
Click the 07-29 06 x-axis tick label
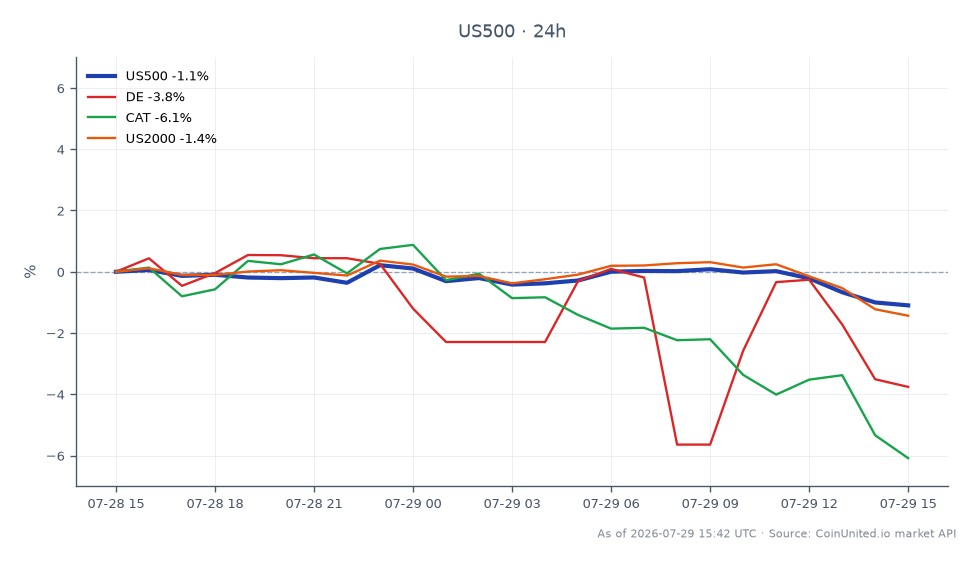(611, 504)
